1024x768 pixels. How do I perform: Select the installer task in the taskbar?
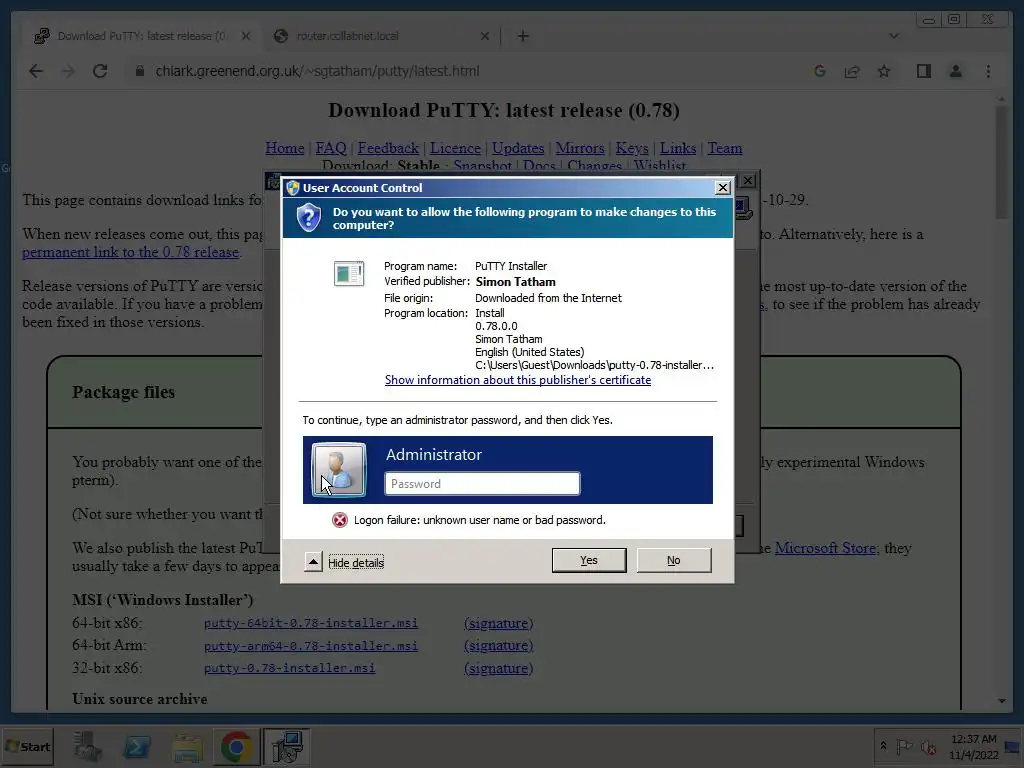287,746
